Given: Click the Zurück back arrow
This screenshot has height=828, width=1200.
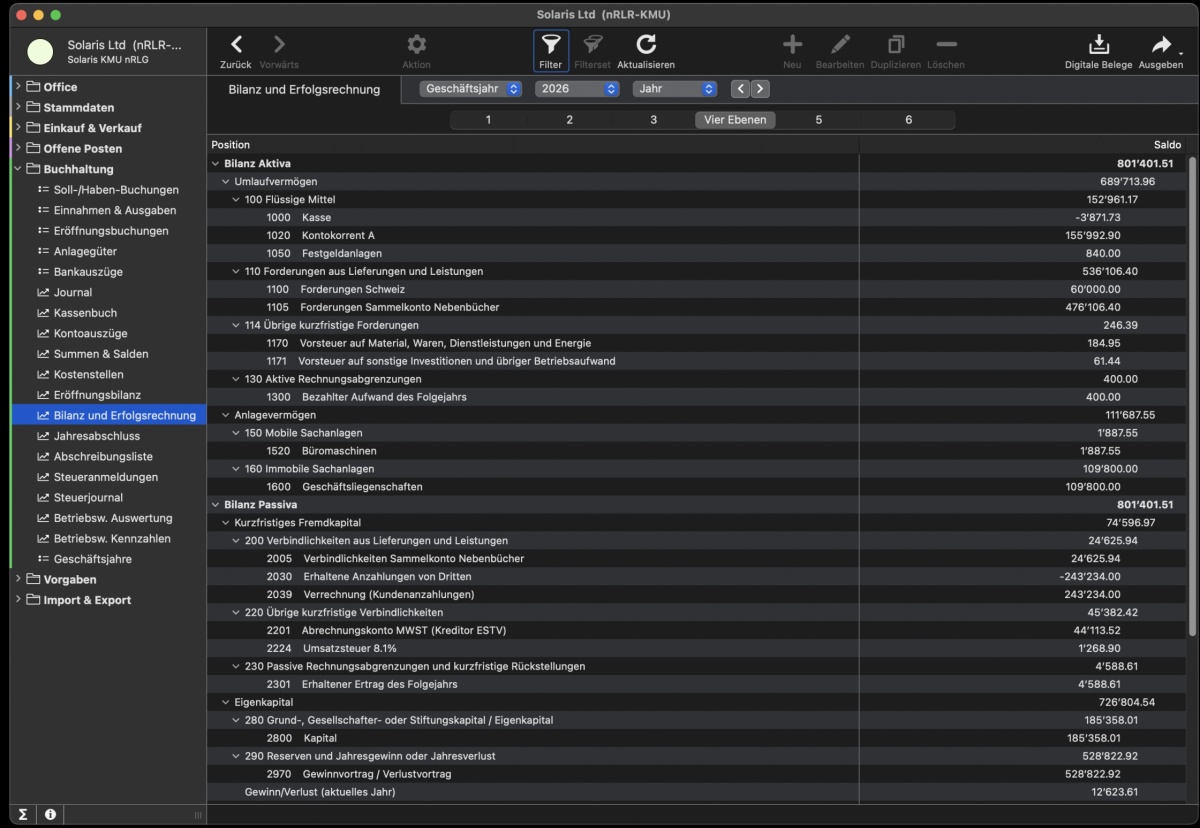Looking at the screenshot, I should 236,45.
